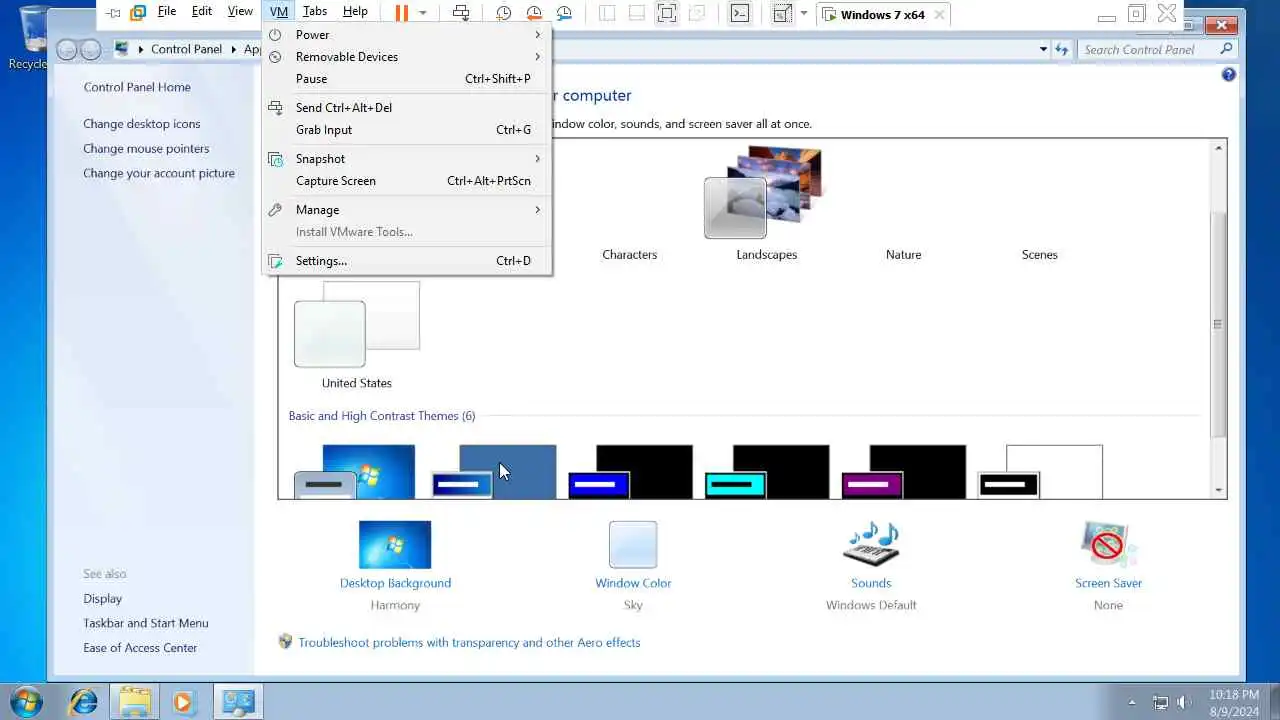Open the Tabs menu
Image resolution: width=1280 pixels, height=720 pixels.
point(315,11)
